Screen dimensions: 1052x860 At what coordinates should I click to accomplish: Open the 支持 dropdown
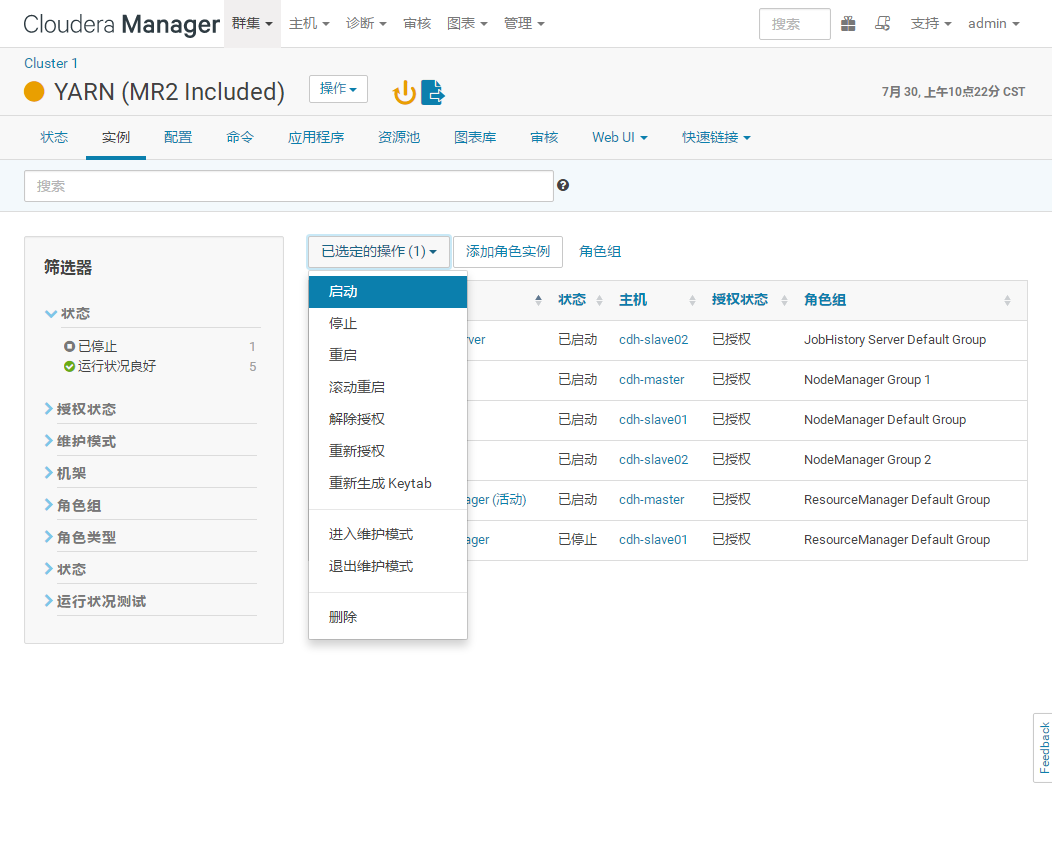point(931,23)
